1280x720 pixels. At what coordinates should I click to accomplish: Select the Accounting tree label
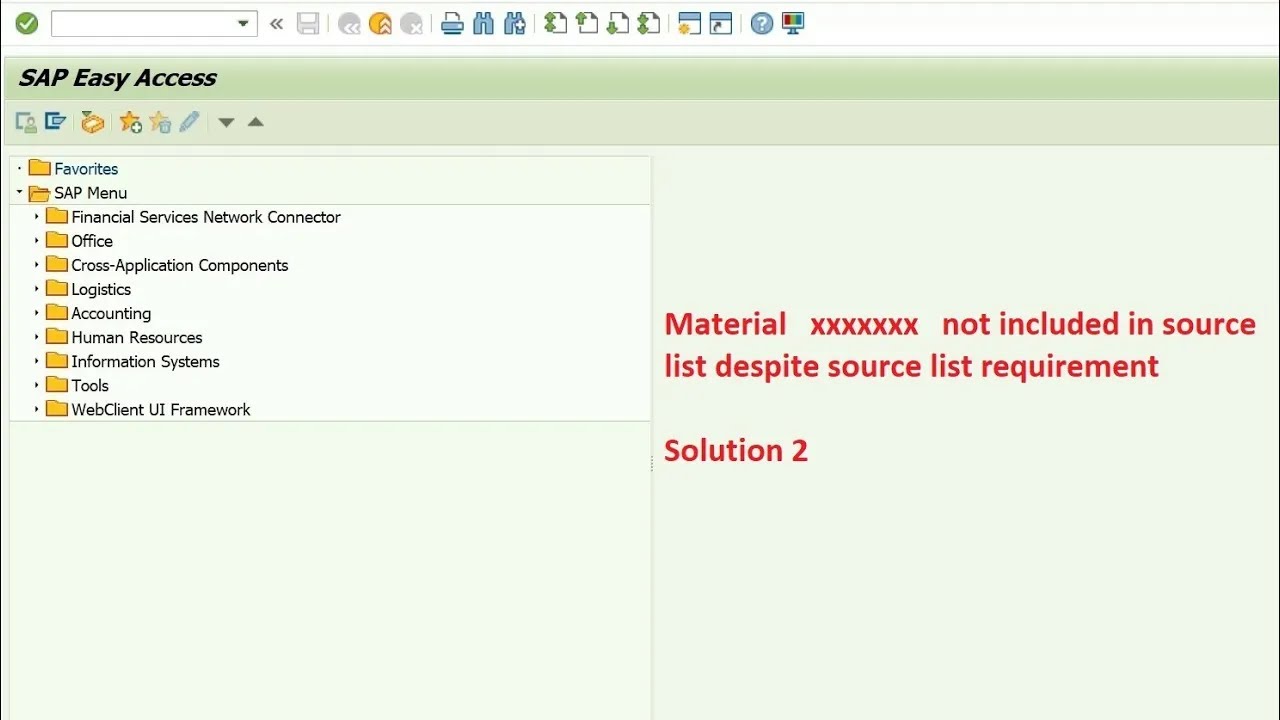point(111,313)
